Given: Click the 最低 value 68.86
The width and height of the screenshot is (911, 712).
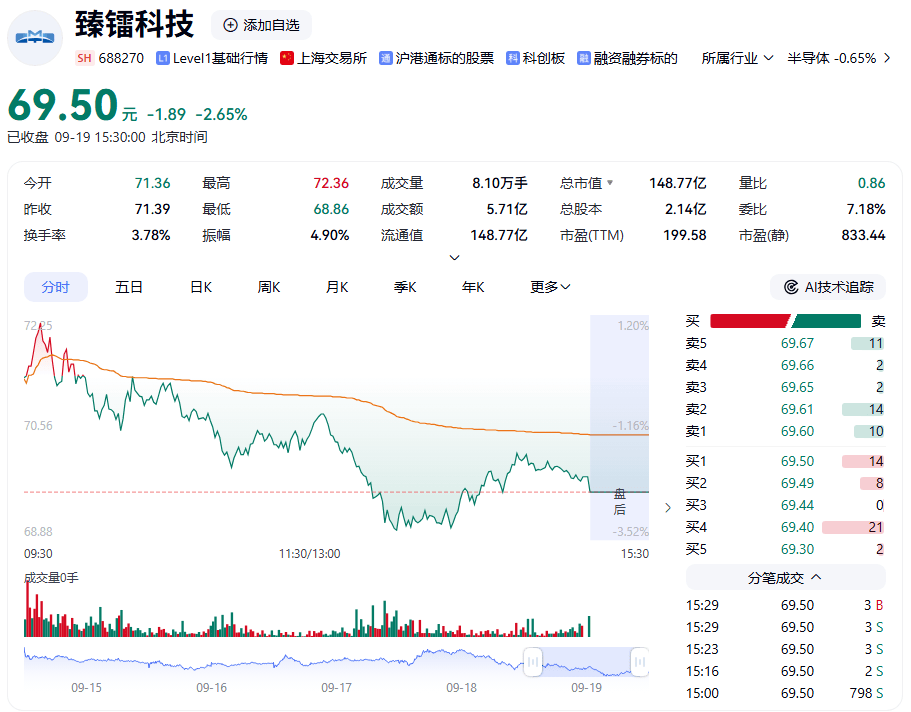Looking at the screenshot, I should coord(331,209).
